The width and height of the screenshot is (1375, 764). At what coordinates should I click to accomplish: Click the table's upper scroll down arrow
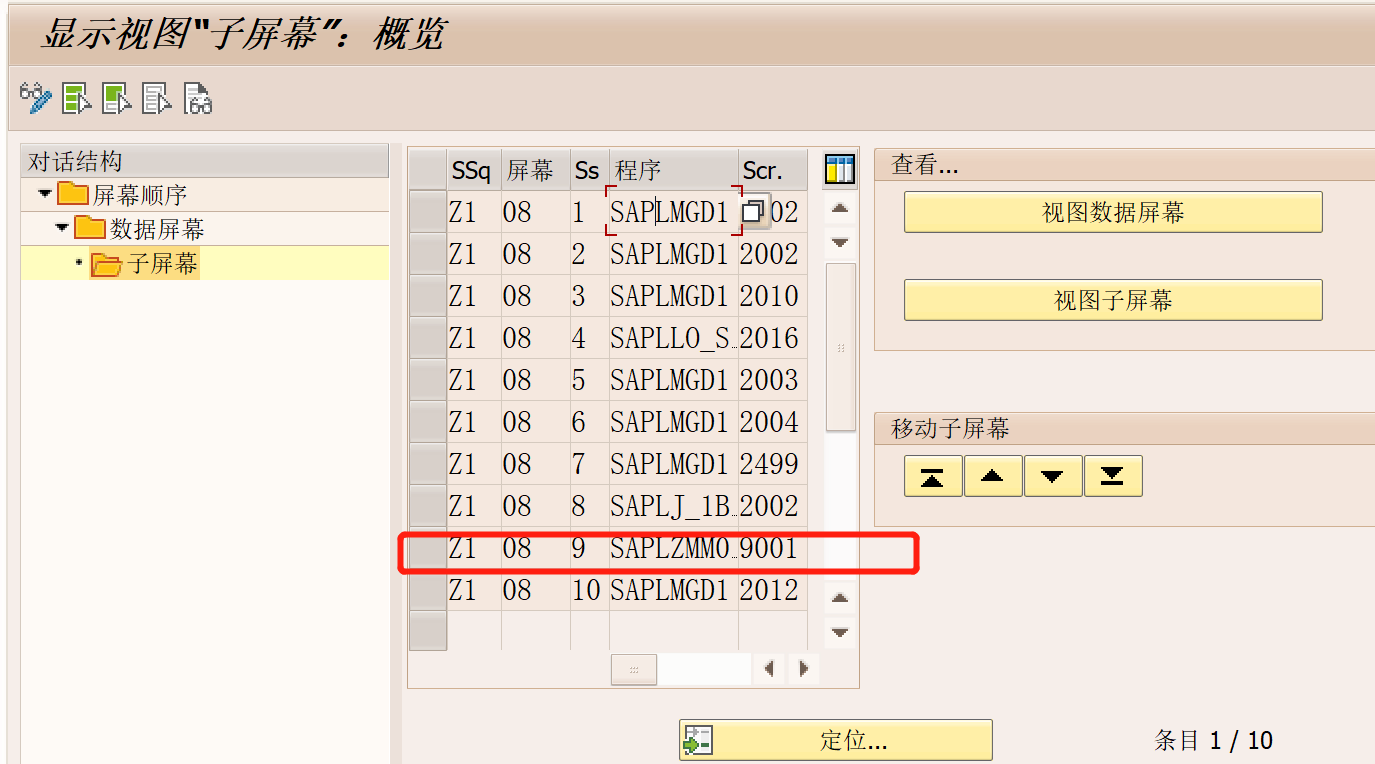840,243
